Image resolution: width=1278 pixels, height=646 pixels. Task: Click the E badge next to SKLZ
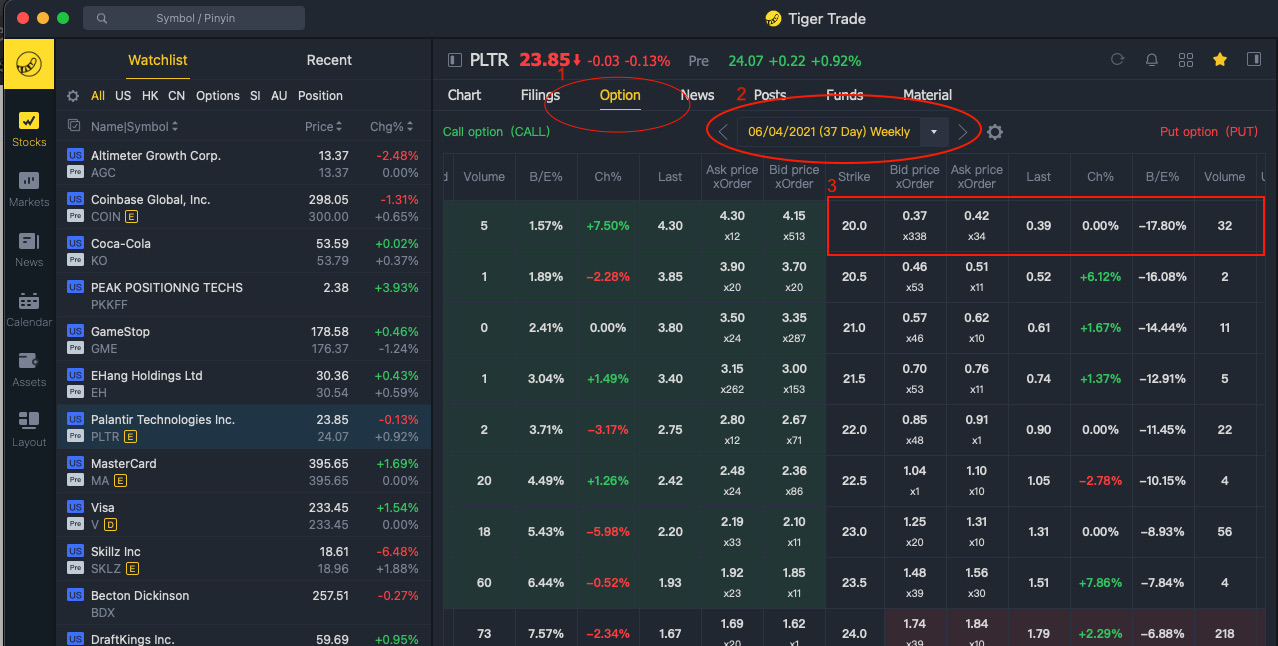(x=131, y=569)
